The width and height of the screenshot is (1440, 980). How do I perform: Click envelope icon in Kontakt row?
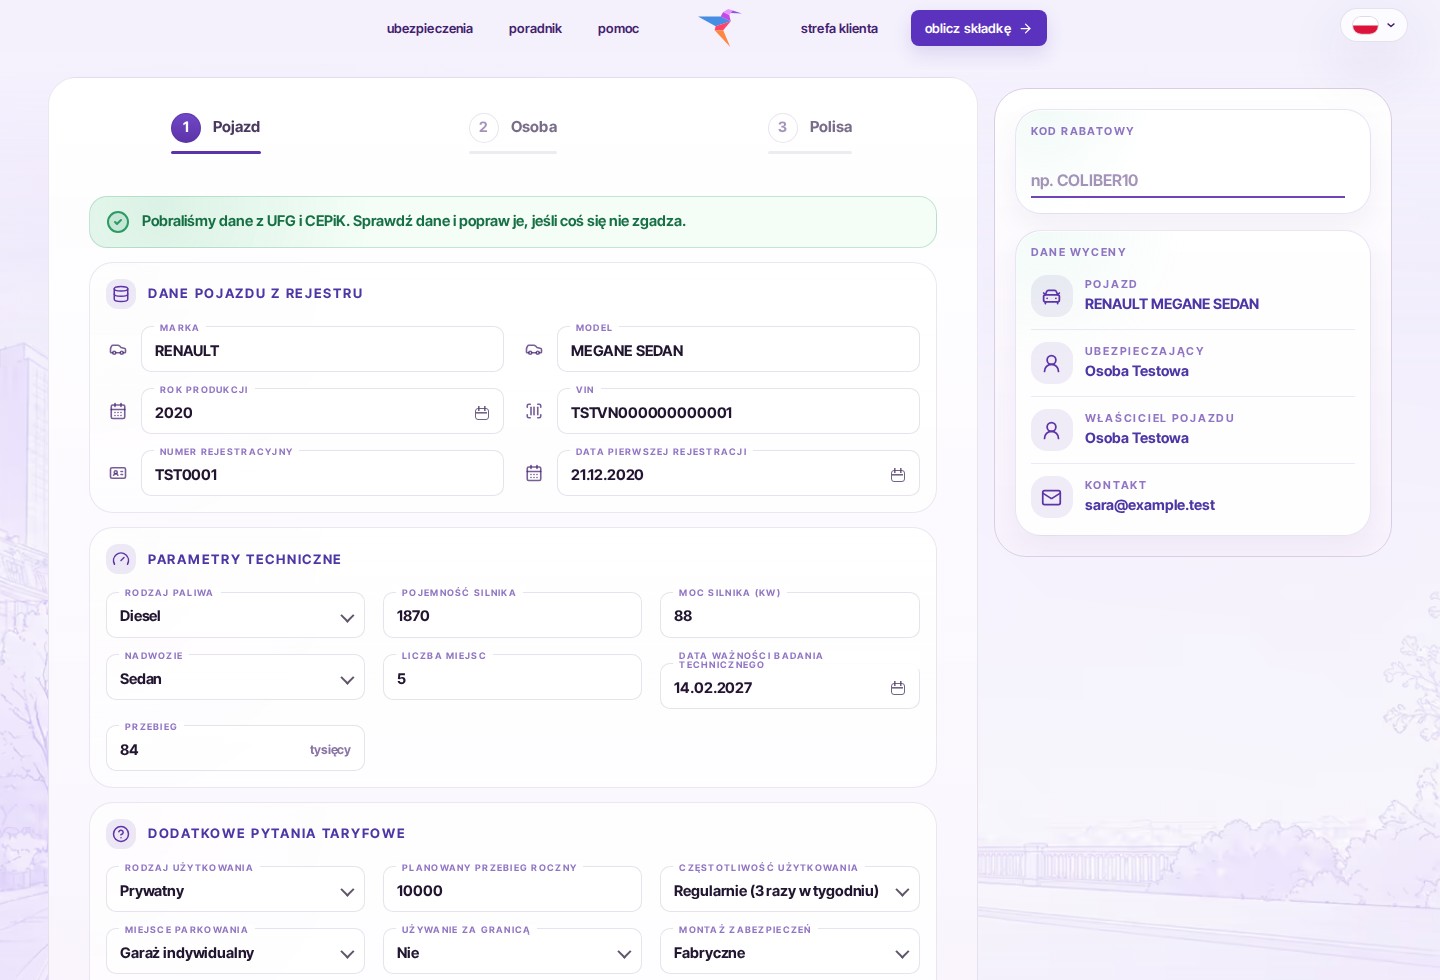(x=1052, y=497)
